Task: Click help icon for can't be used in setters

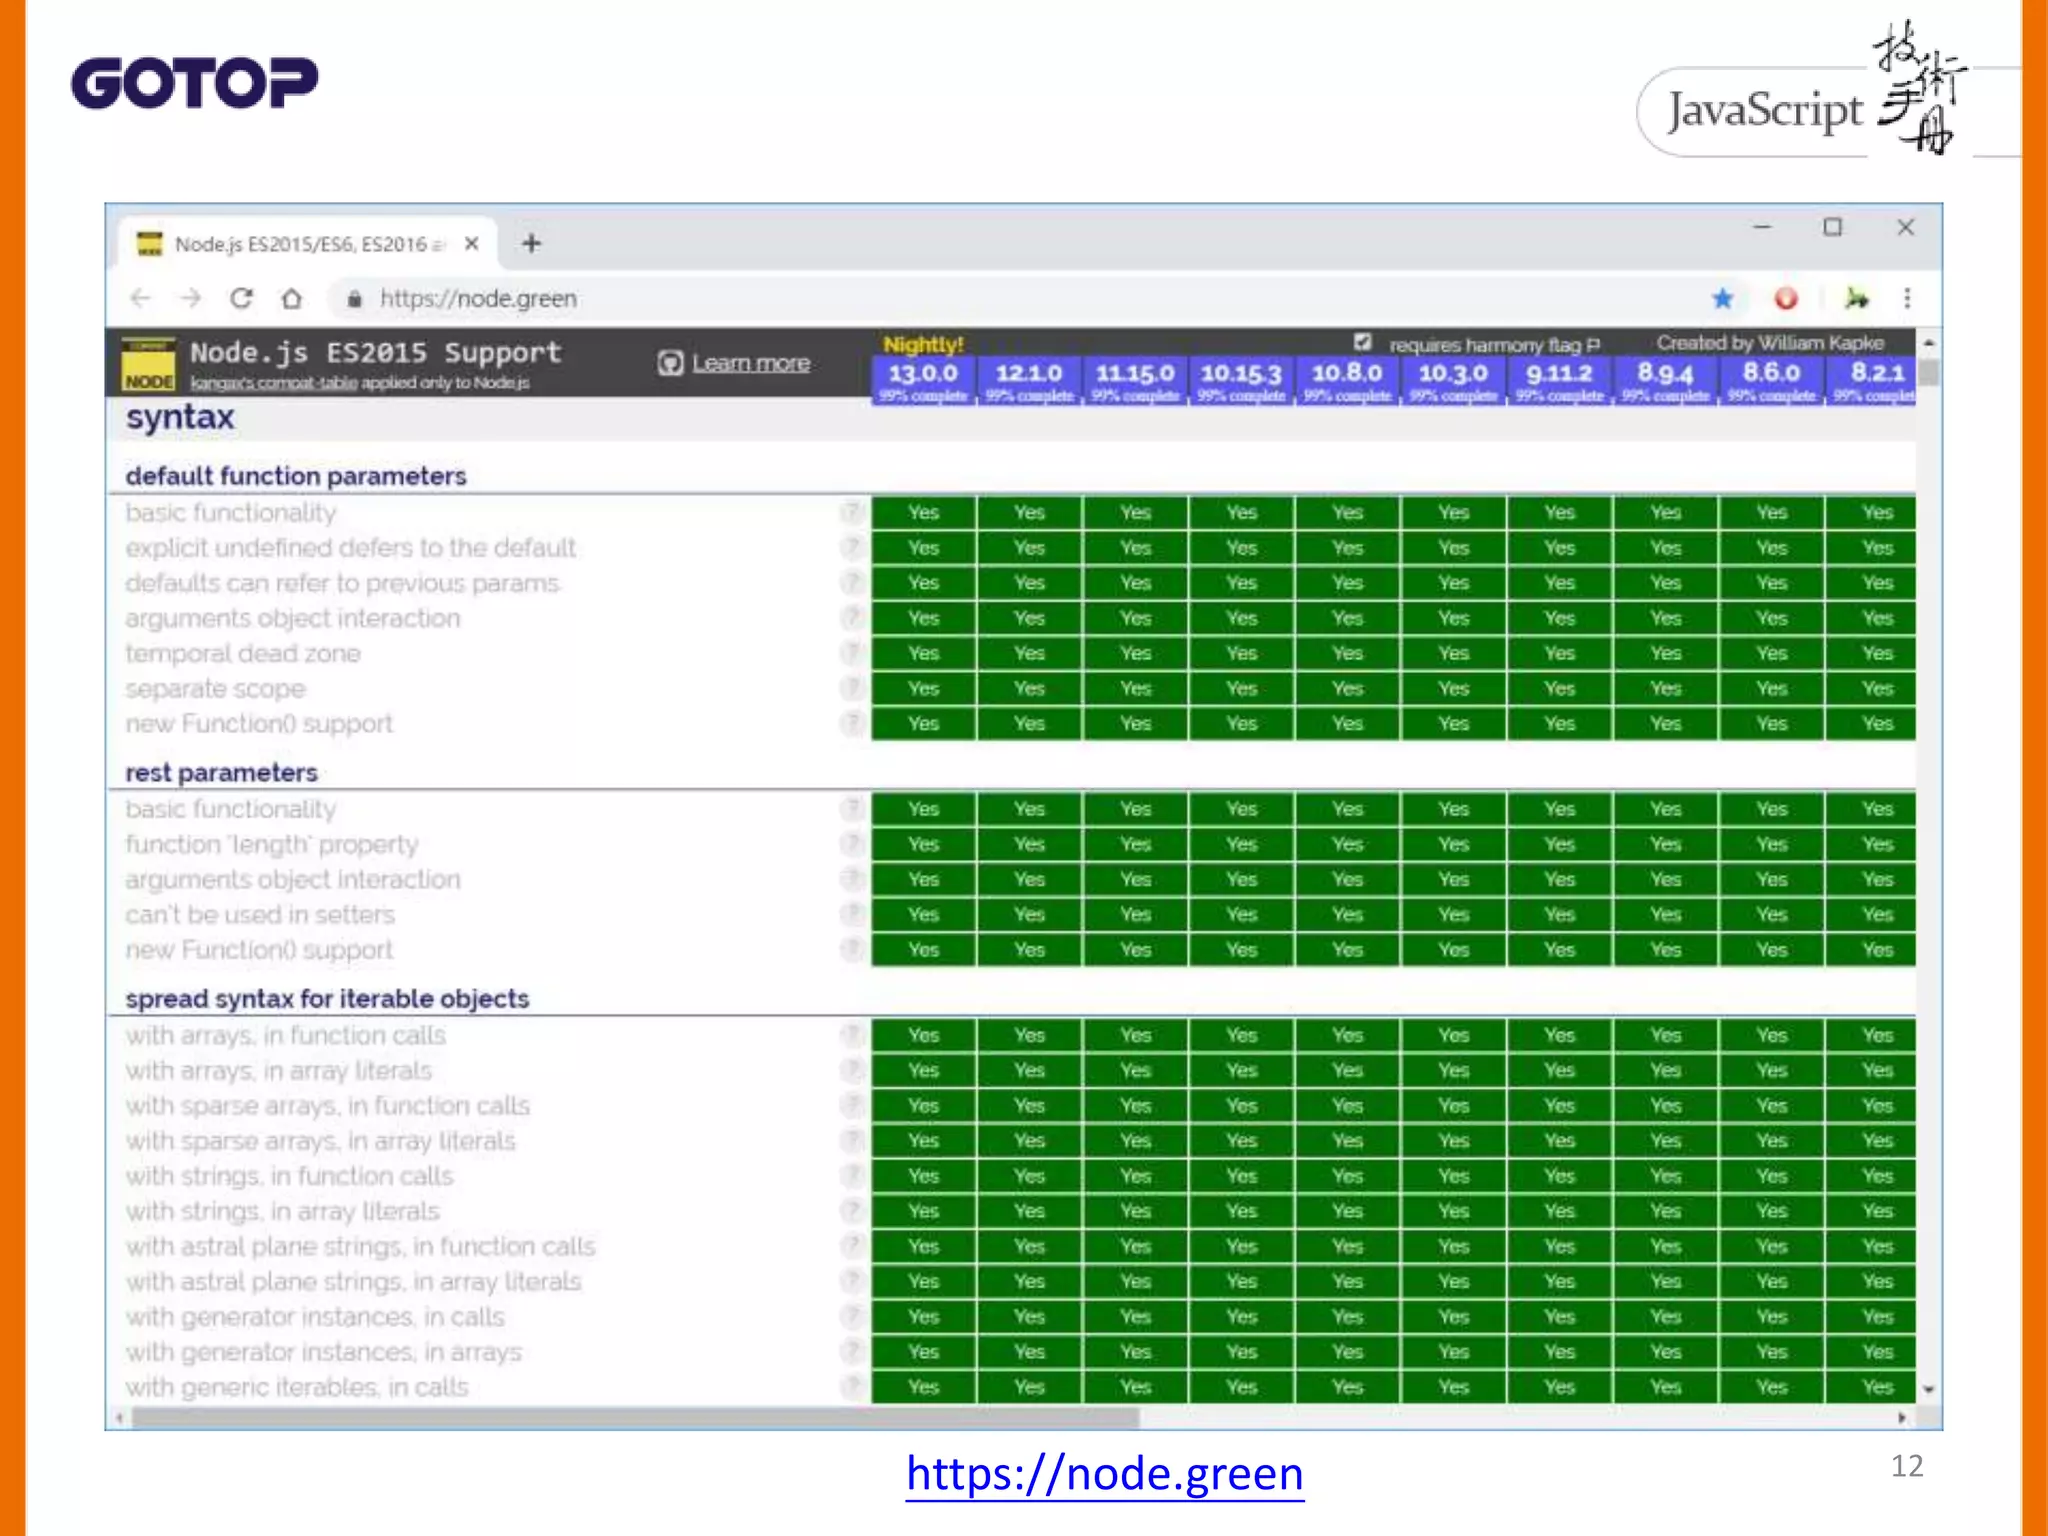Action: 851,914
